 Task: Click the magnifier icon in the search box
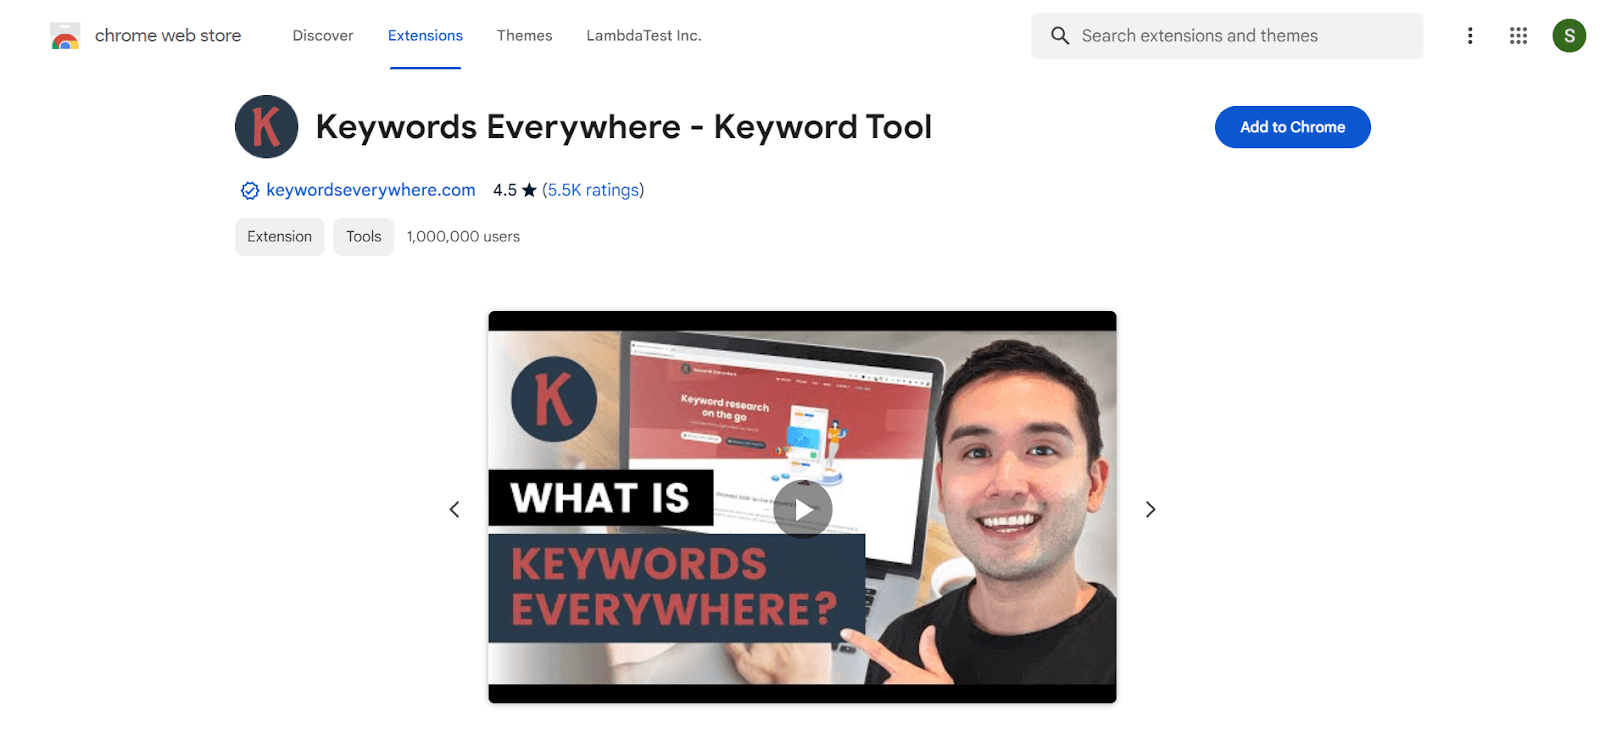pos(1060,36)
